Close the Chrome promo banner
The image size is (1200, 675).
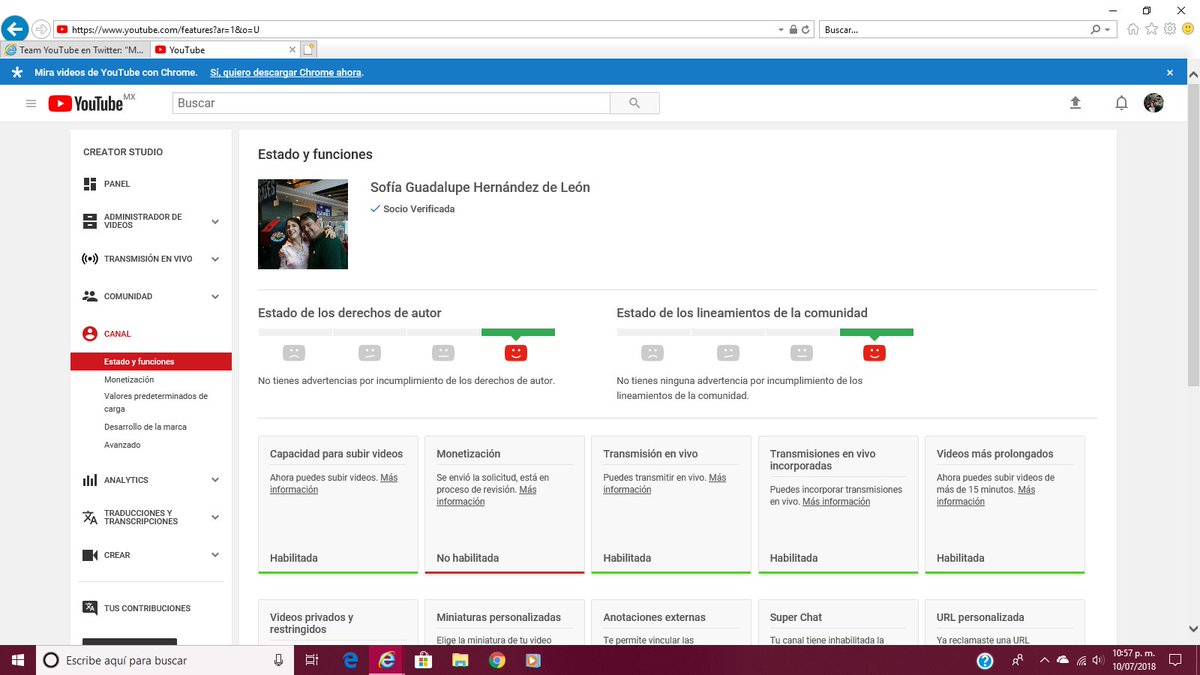tap(1170, 72)
